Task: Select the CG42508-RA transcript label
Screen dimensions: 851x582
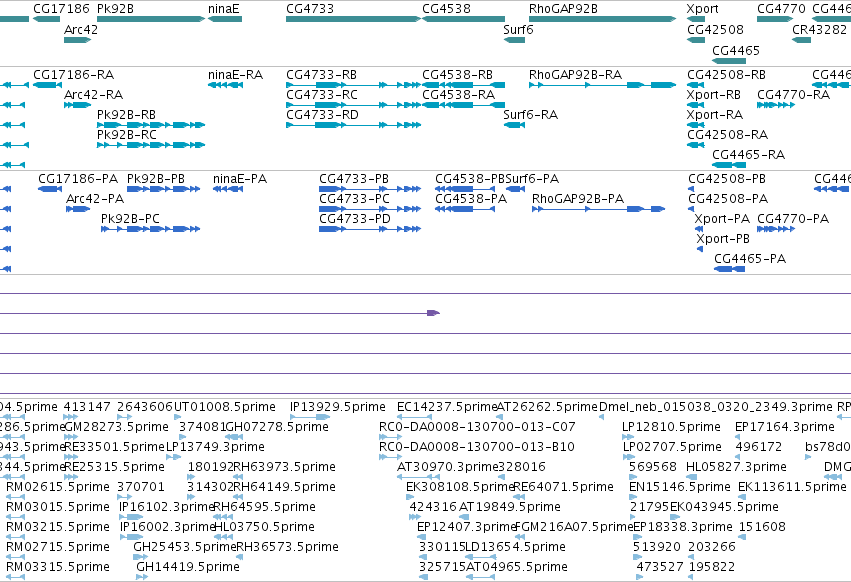Action: [x=727, y=135]
